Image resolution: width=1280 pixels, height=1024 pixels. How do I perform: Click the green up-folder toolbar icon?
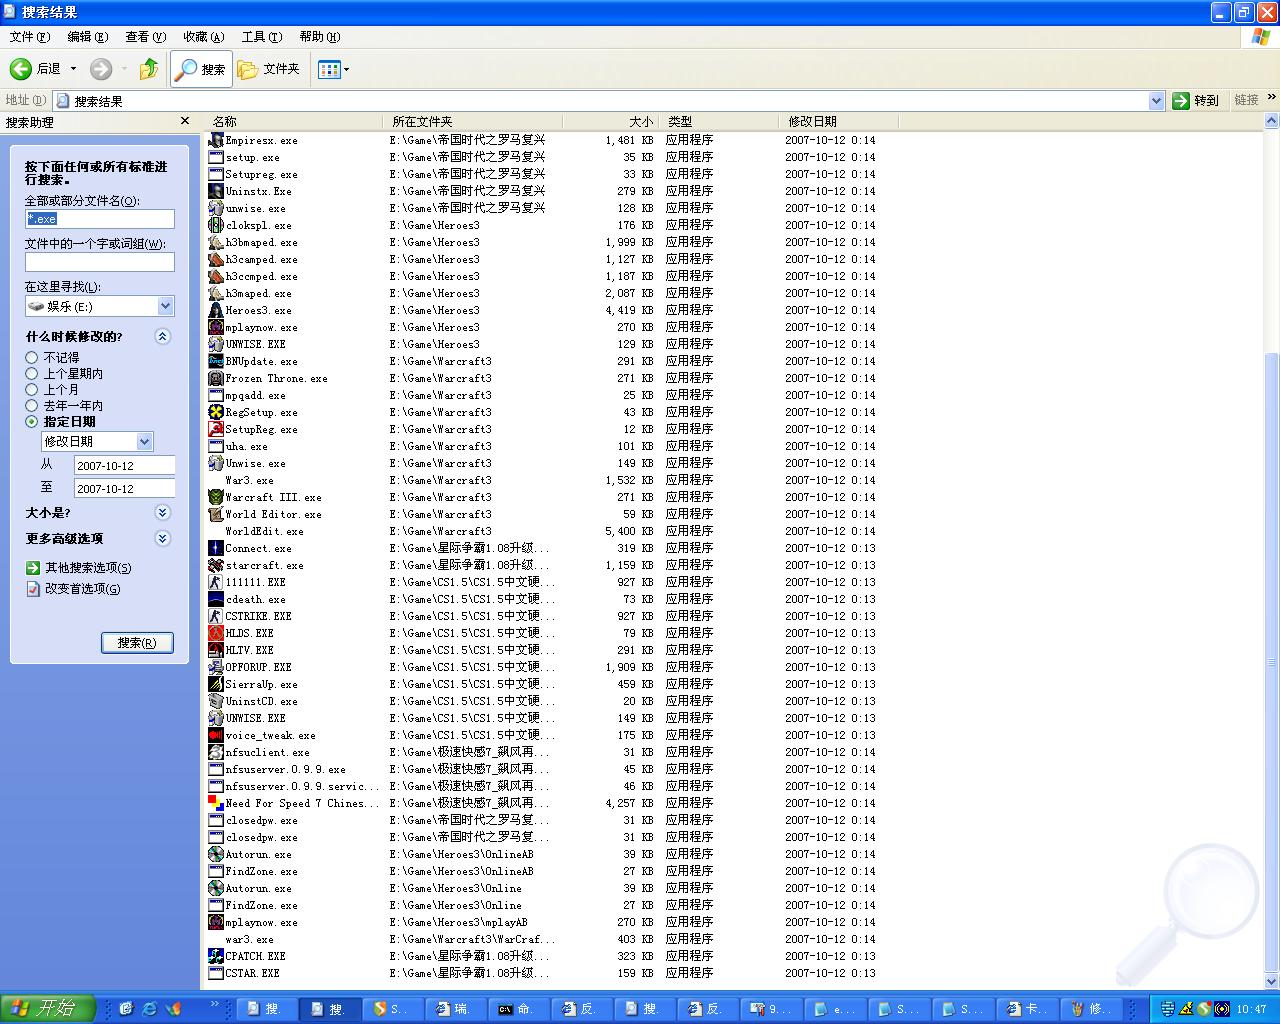coord(149,69)
